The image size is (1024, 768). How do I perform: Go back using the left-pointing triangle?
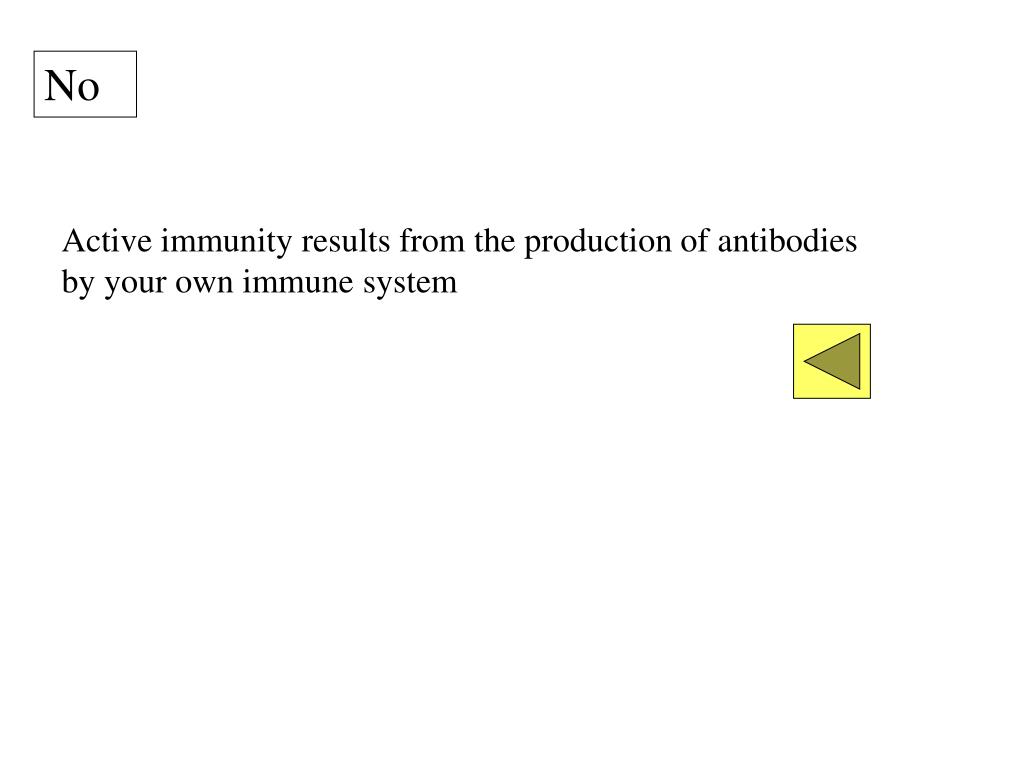(832, 361)
